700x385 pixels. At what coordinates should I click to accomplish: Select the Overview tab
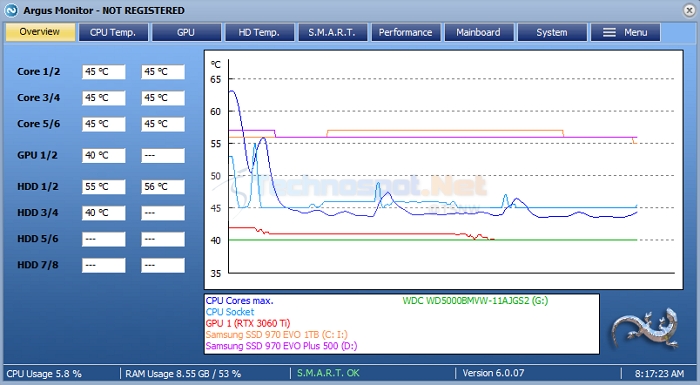(40, 32)
